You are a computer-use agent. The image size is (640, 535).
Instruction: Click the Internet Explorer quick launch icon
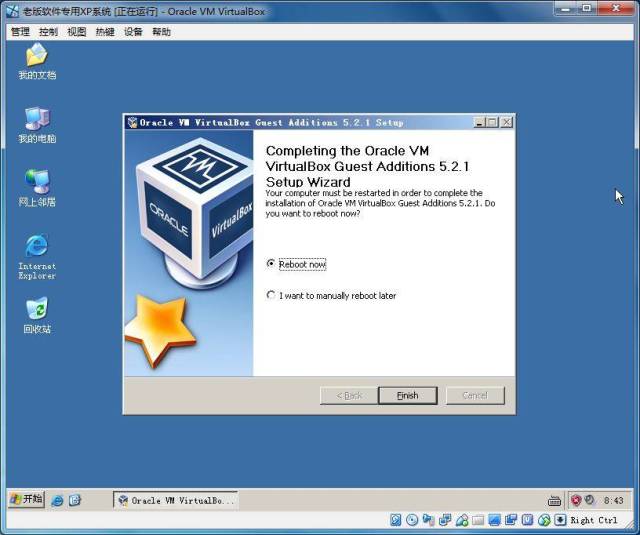57,500
